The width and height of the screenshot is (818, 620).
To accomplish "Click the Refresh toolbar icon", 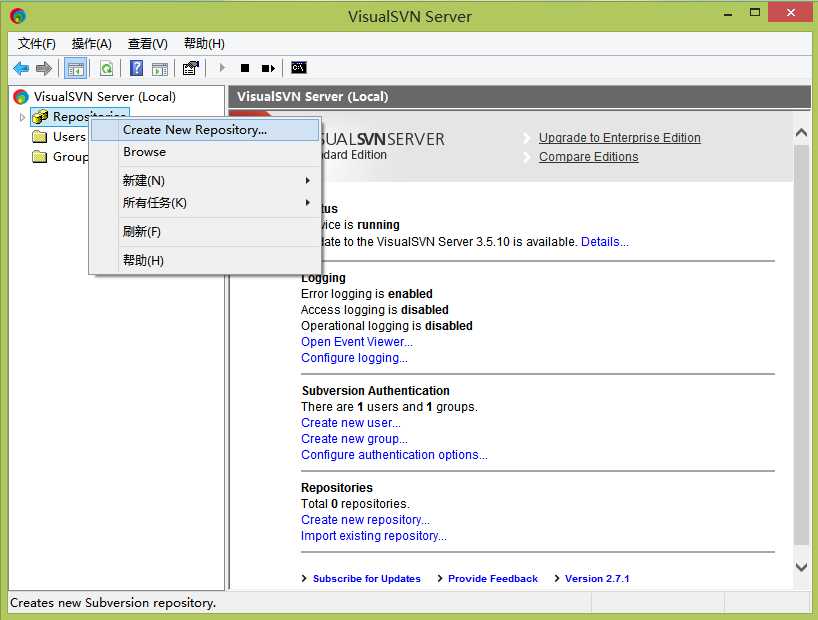I will (x=106, y=68).
